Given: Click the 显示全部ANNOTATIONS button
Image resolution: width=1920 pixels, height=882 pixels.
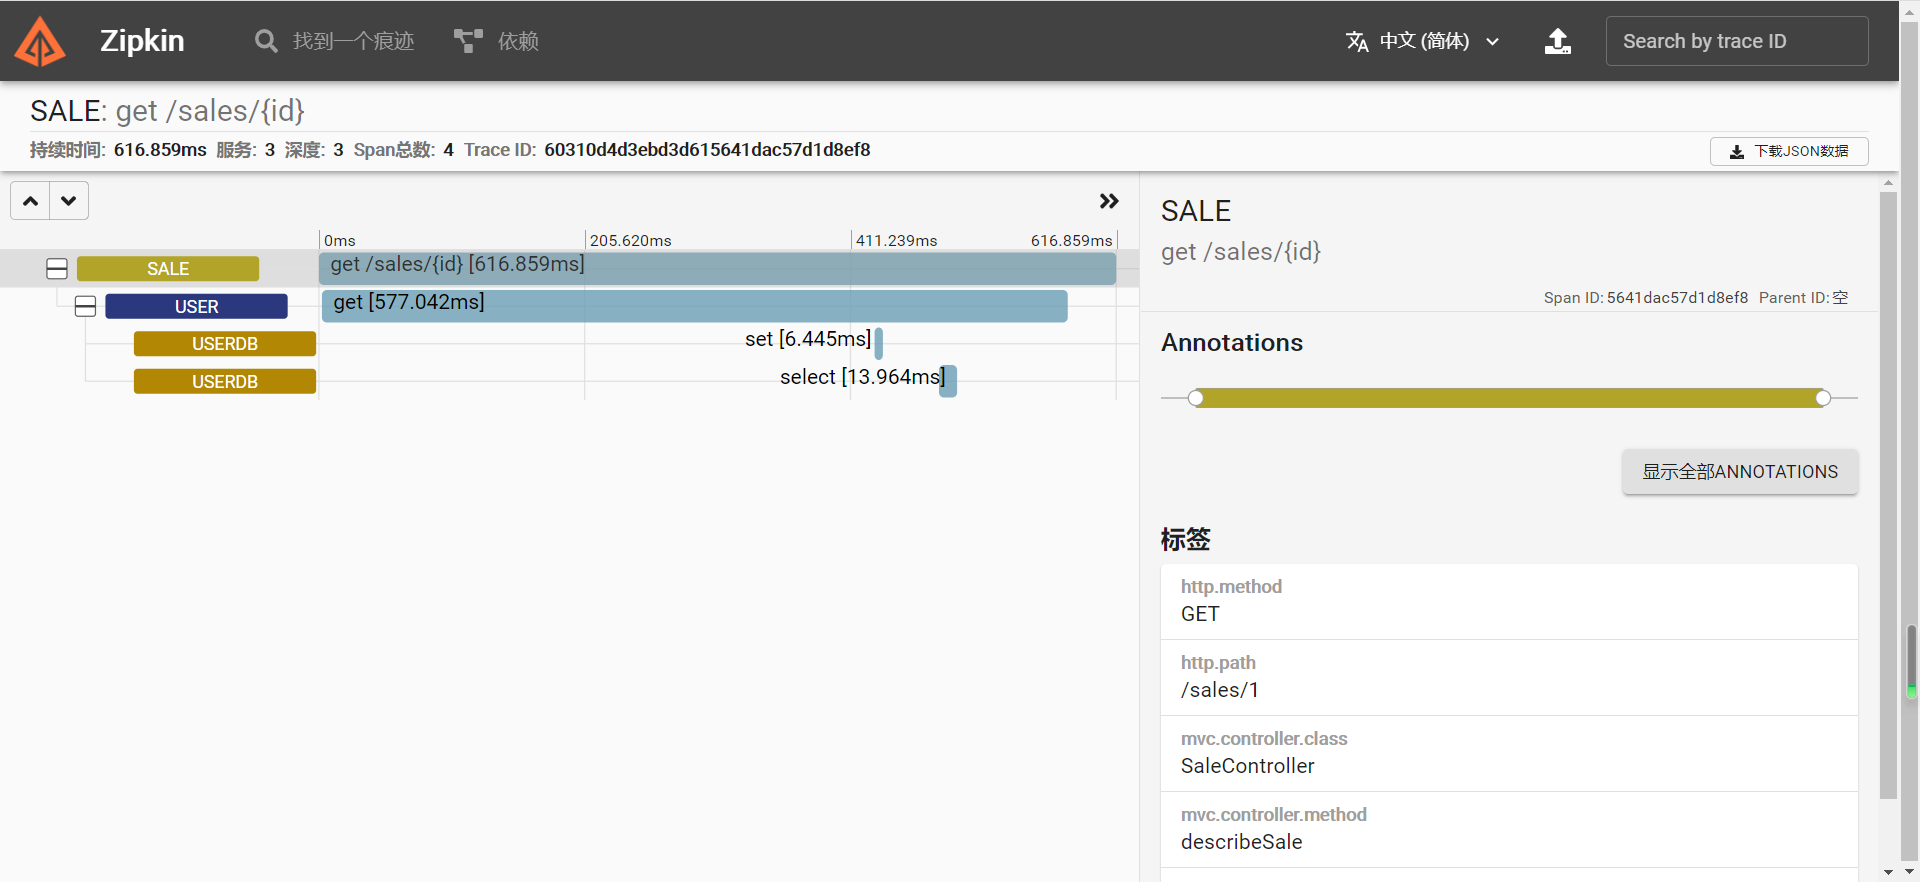Looking at the screenshot, I should [x=1740, y=472].
